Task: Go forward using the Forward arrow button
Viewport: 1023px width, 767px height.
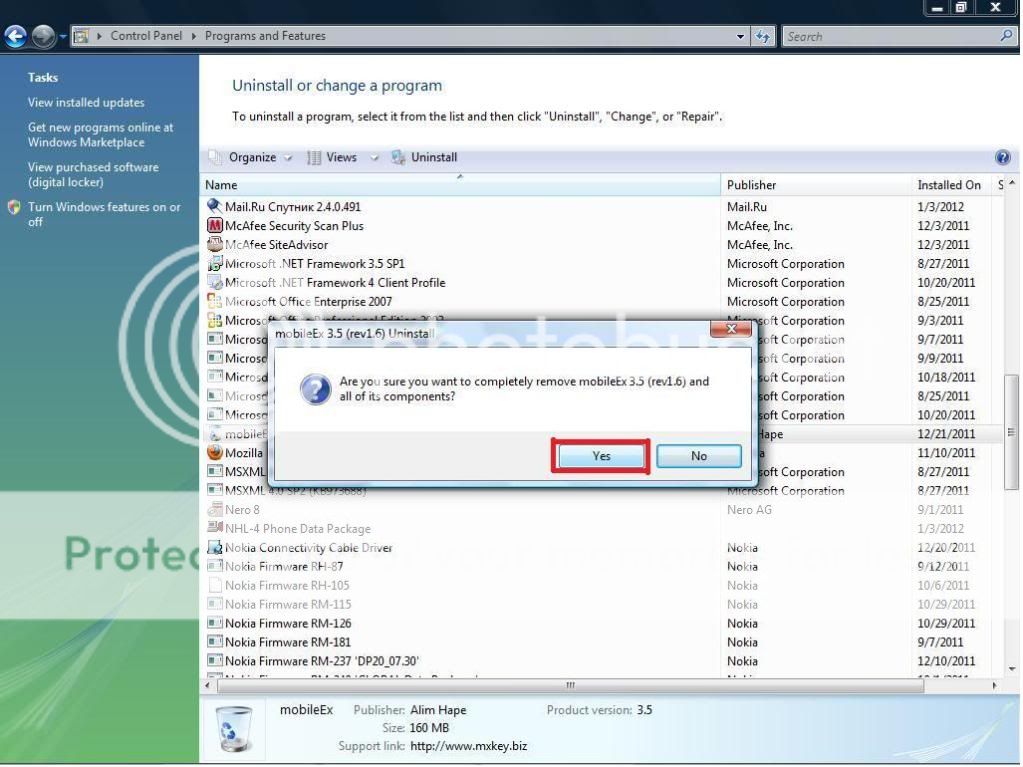Action: pos(44,37)
